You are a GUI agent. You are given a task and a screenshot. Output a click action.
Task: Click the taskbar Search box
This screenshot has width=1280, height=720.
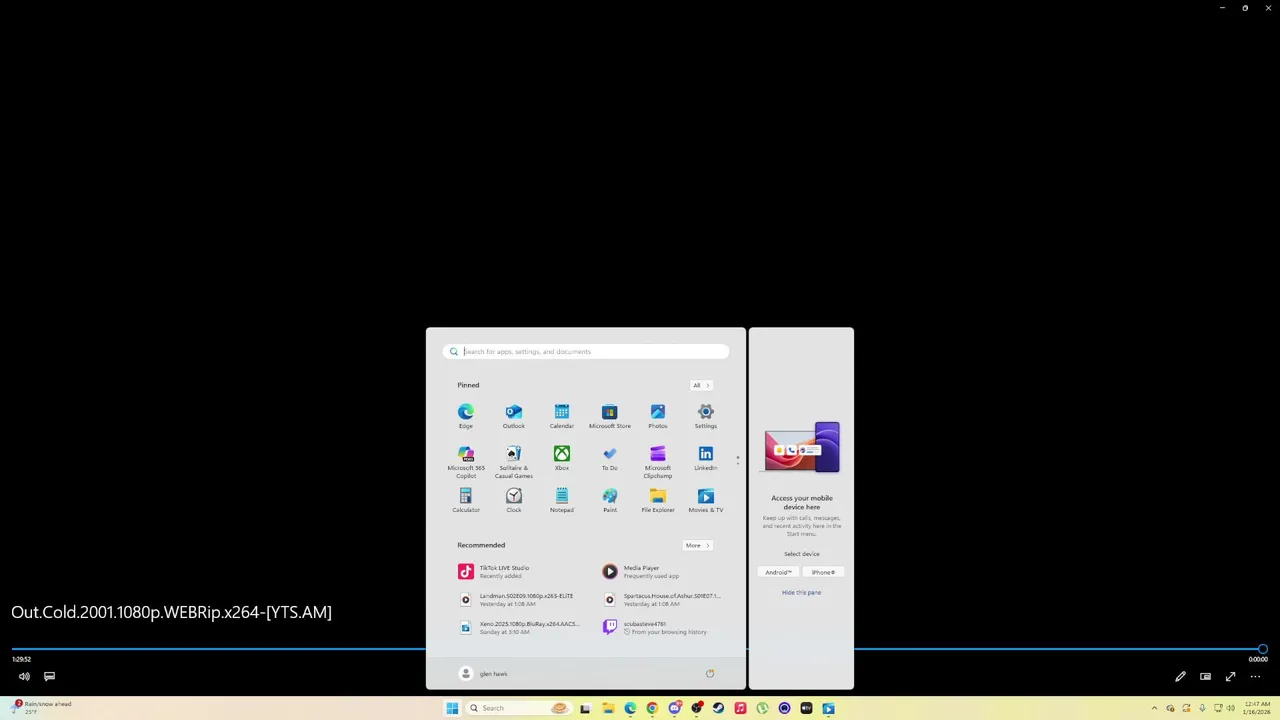point(517,708)
